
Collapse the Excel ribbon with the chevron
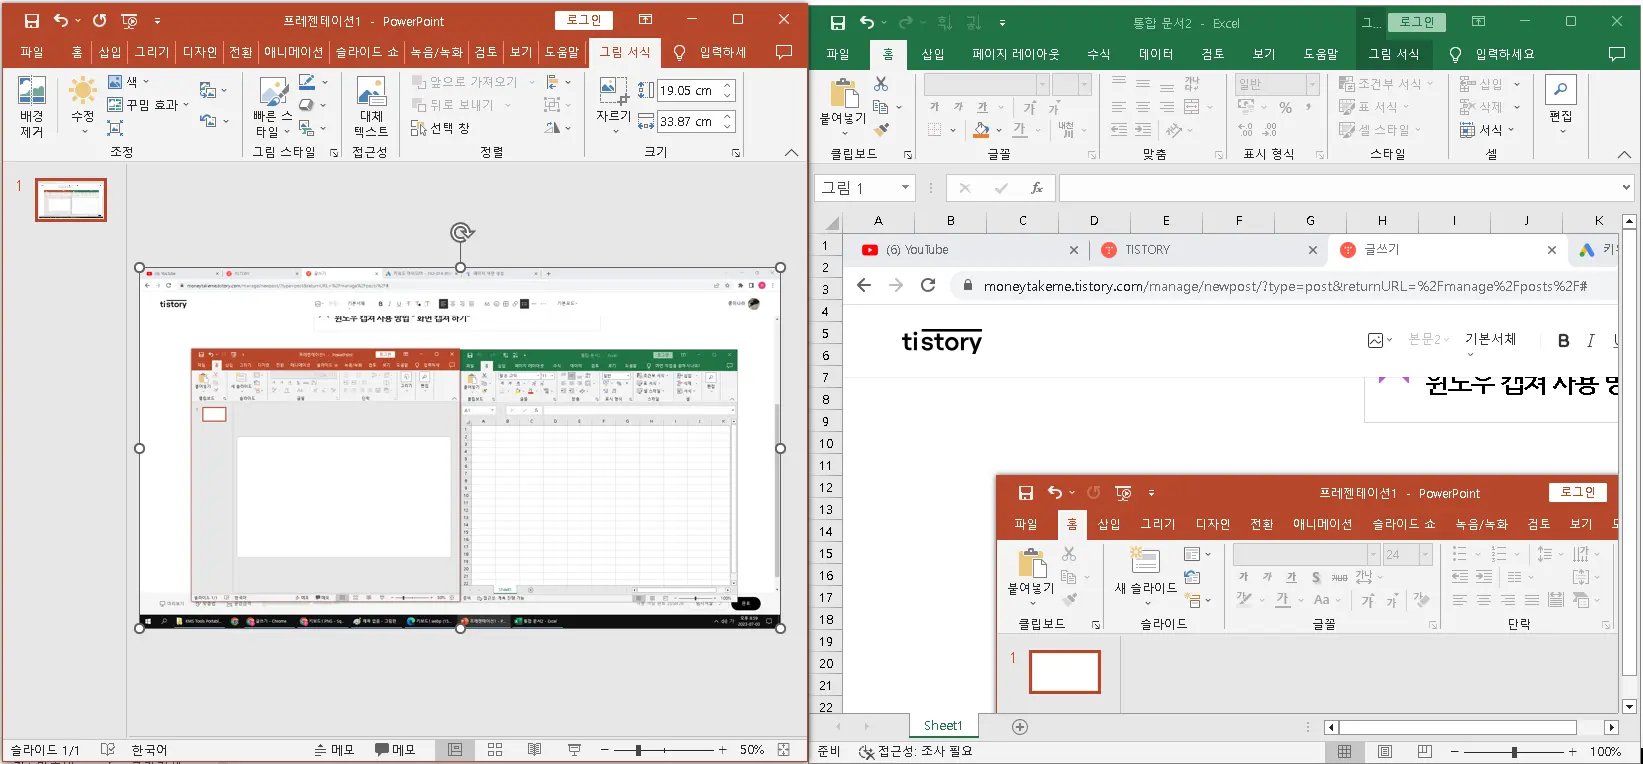1625,155
